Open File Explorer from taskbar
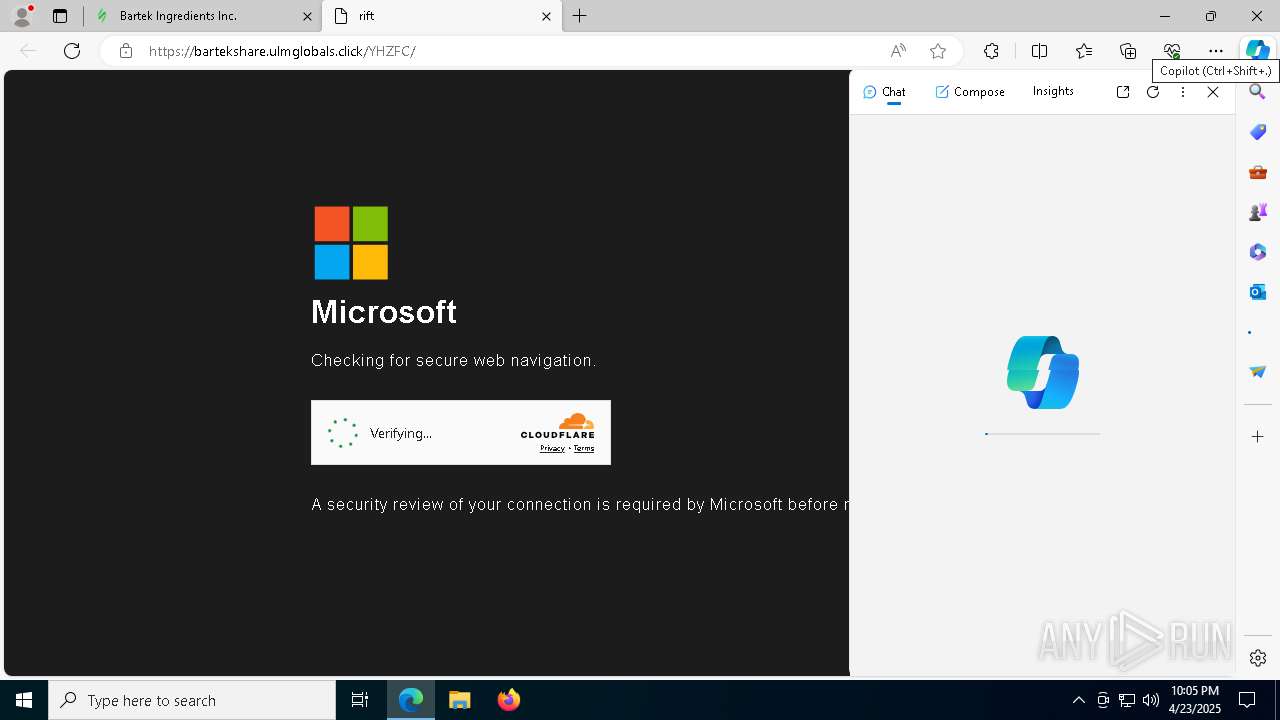1280x720 pixels. [460, 700]
